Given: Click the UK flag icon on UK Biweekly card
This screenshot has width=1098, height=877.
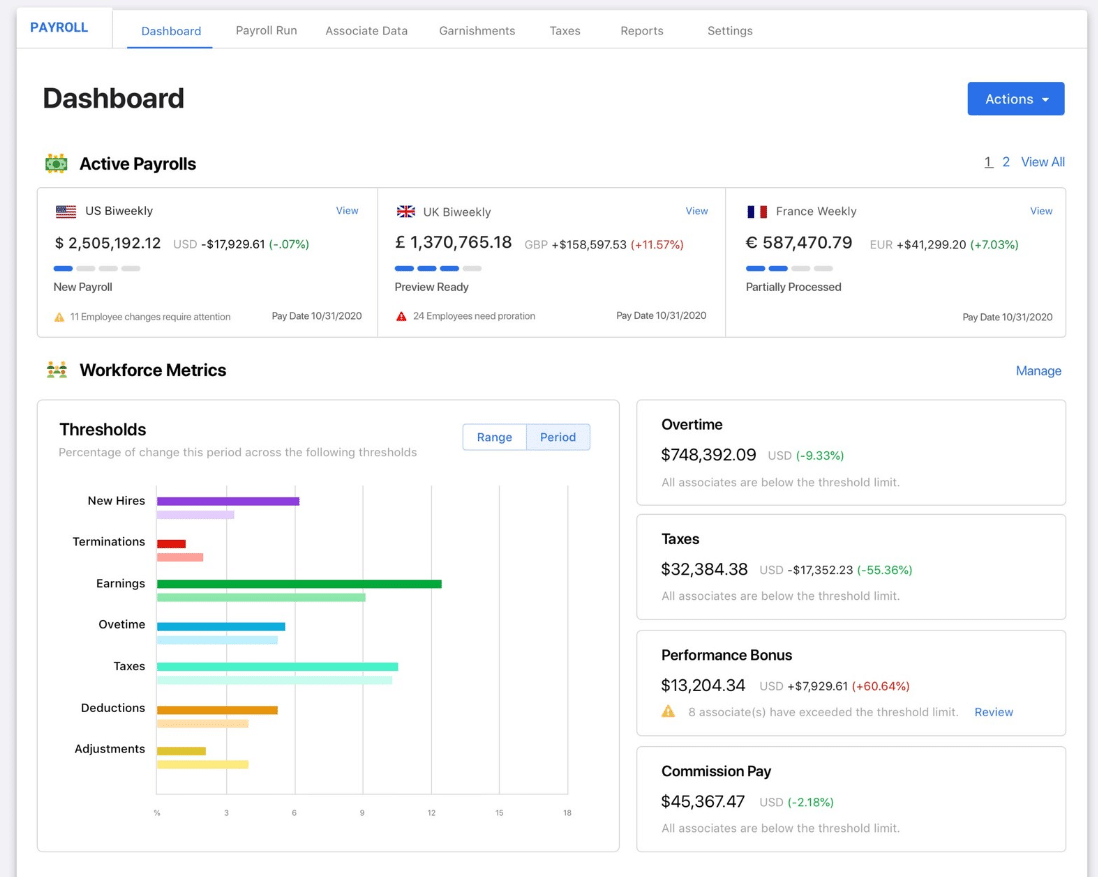Looking at the screenshot, I should coord(406,211).
